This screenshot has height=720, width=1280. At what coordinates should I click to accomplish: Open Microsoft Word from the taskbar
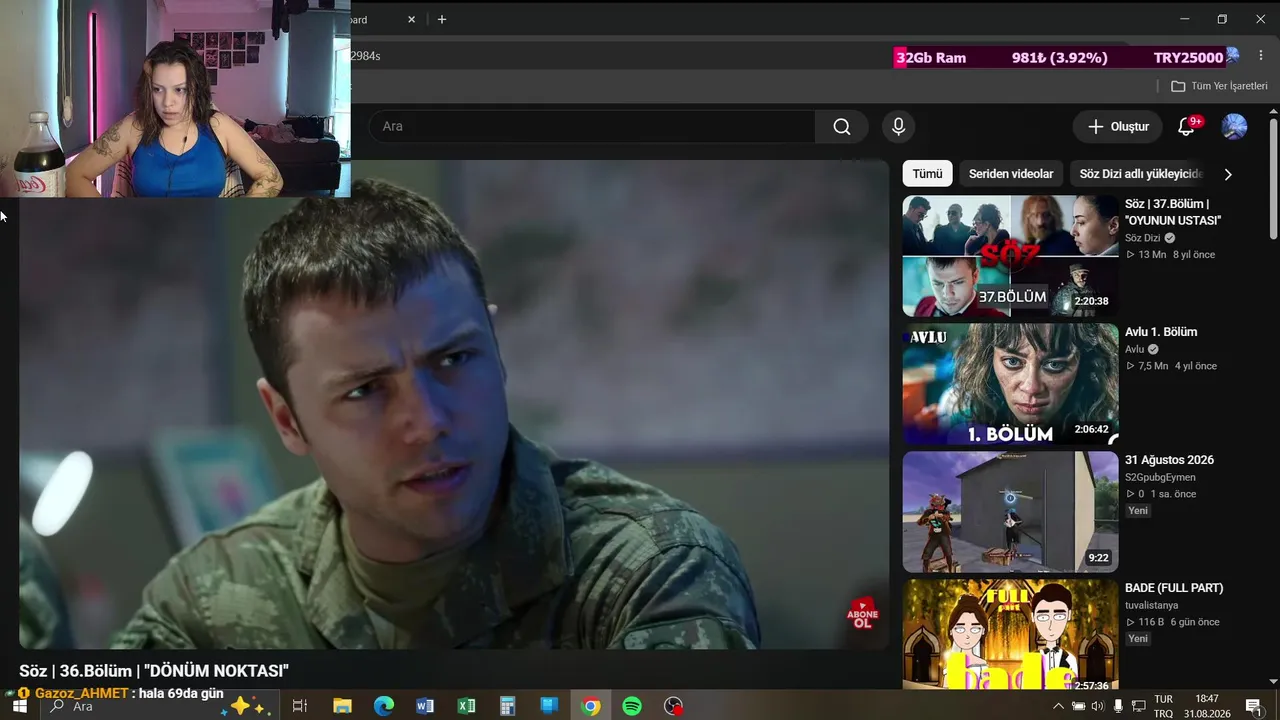click(425, 706)
